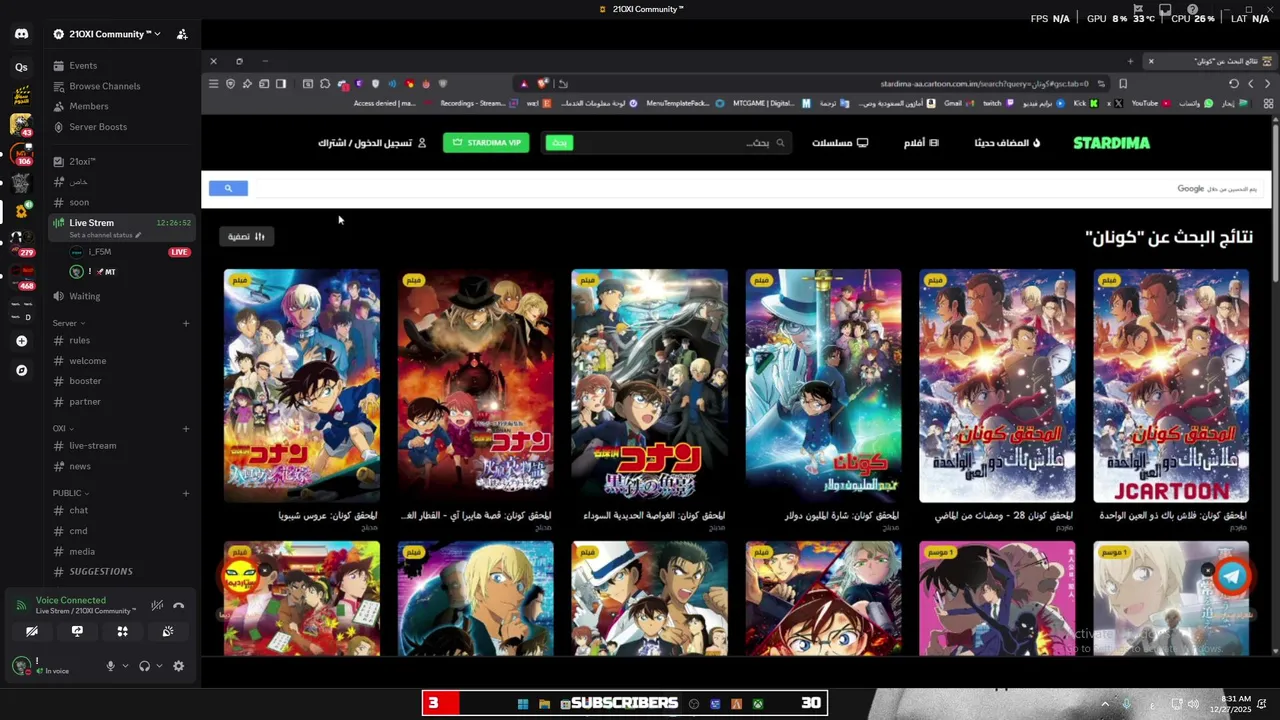Viewport: 1280px width, 720px height.
Task: Collapse the PUBLIC channel category
Action: [71, 493]
